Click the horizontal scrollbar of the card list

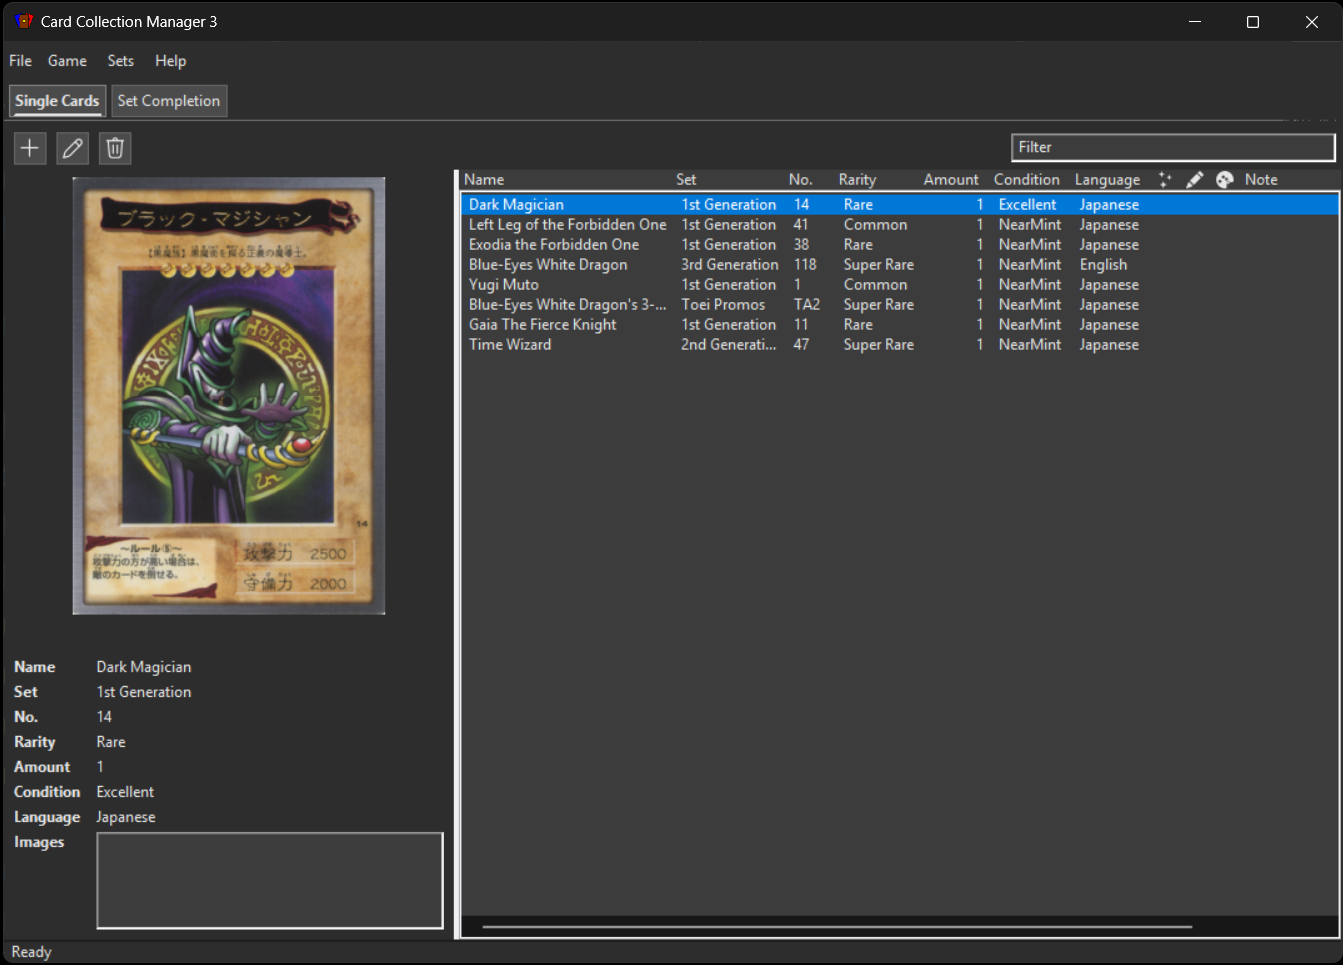[x=837, y=927]
